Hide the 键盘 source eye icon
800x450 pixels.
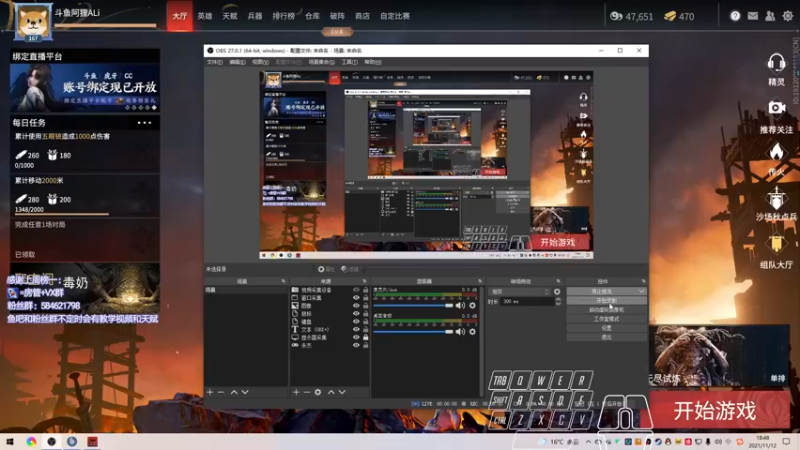click(356, 321)
